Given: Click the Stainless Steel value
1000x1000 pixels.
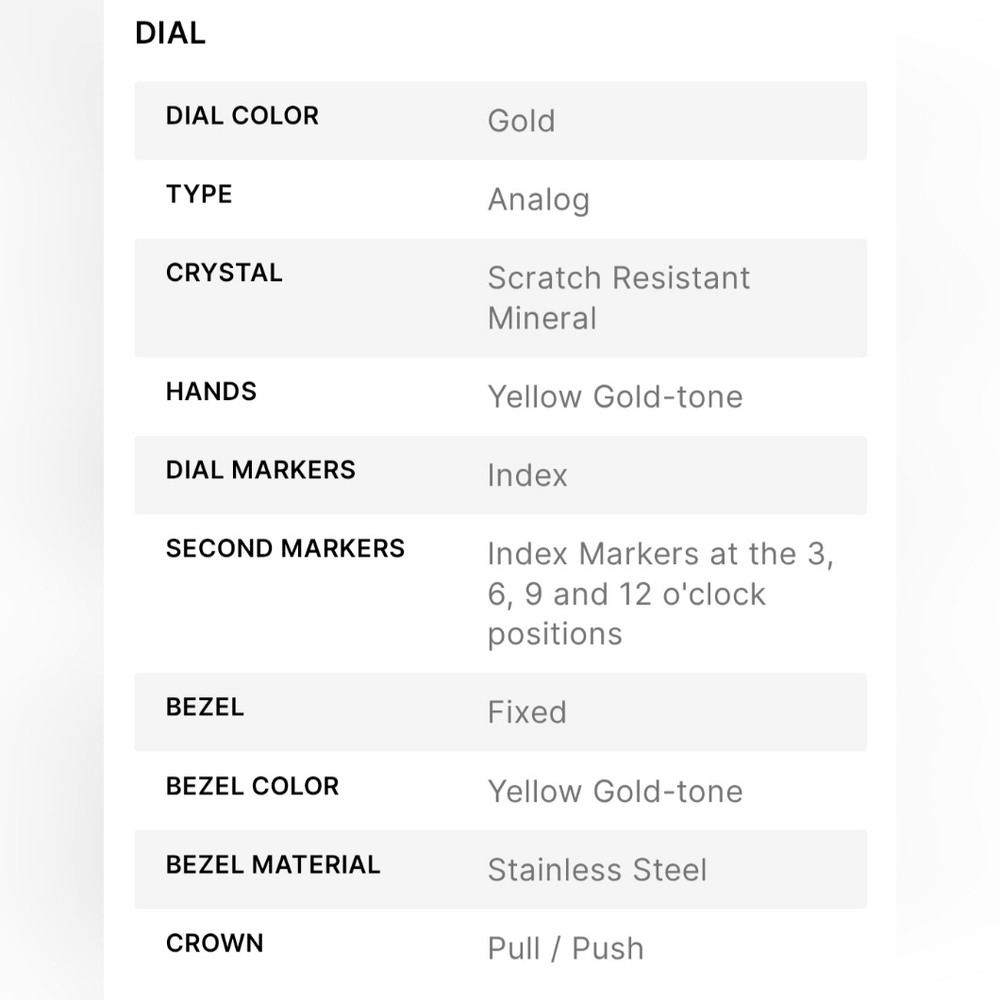Looking at the screenshot, I should 597,870.
